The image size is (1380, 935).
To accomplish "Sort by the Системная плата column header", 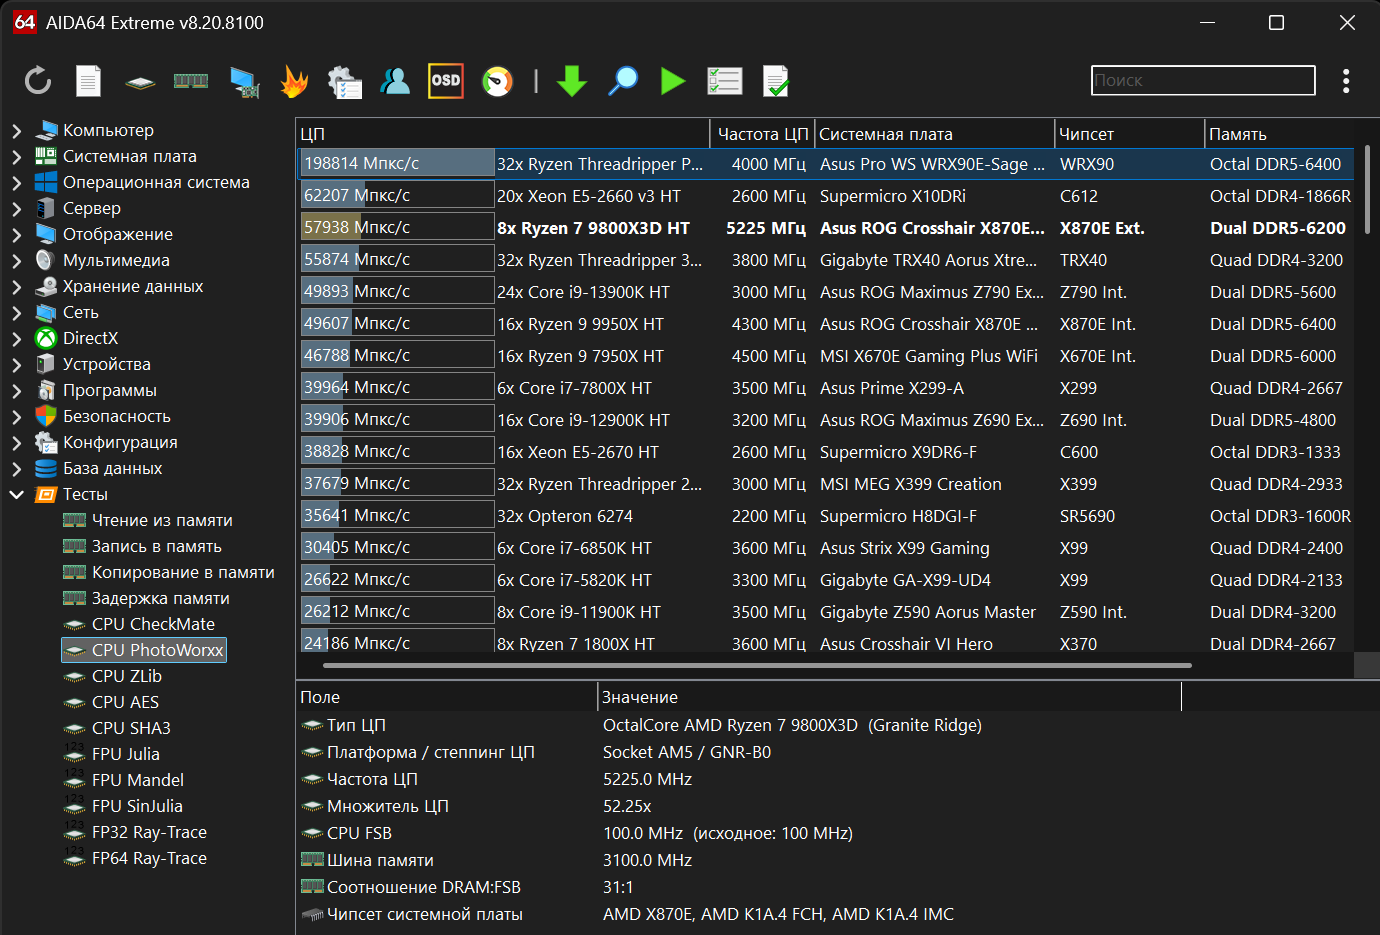I will [x=934, y=134].
